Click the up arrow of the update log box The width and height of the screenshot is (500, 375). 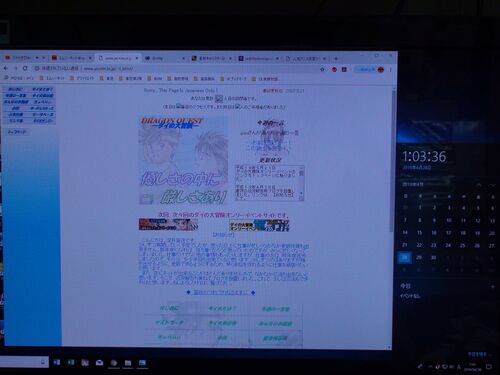tap(301, 168)
